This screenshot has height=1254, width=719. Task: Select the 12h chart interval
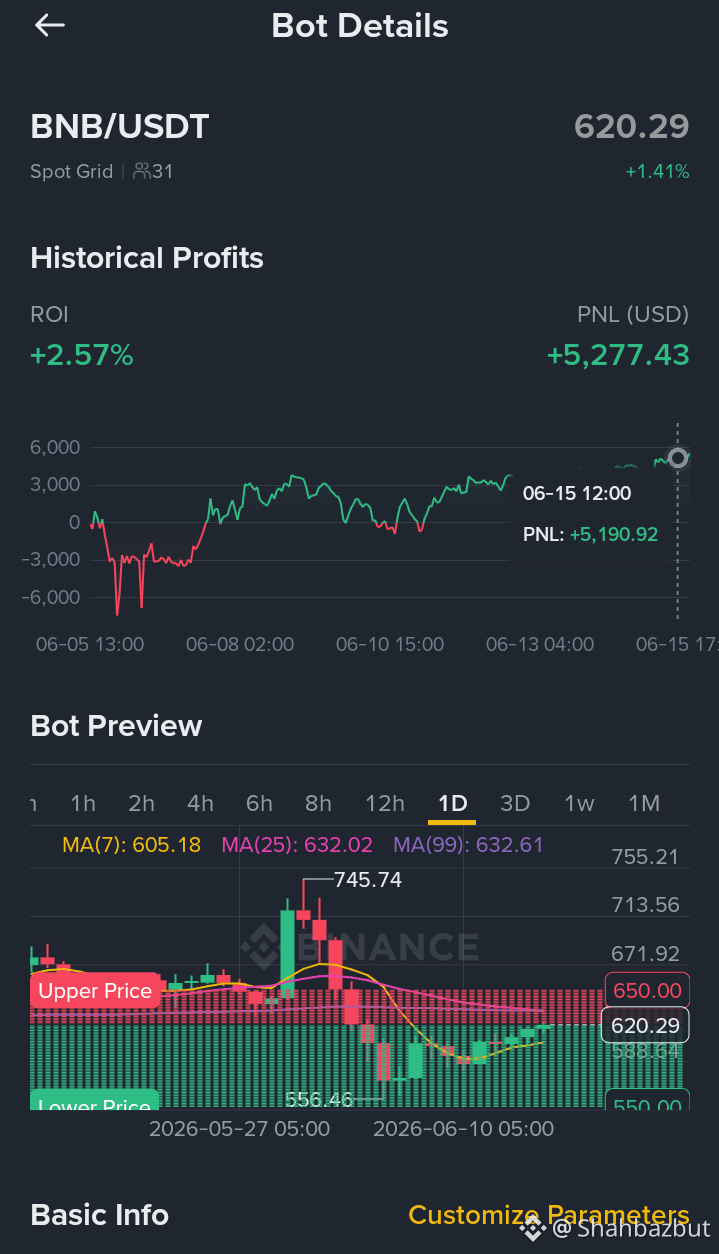(x=385, y=803)
